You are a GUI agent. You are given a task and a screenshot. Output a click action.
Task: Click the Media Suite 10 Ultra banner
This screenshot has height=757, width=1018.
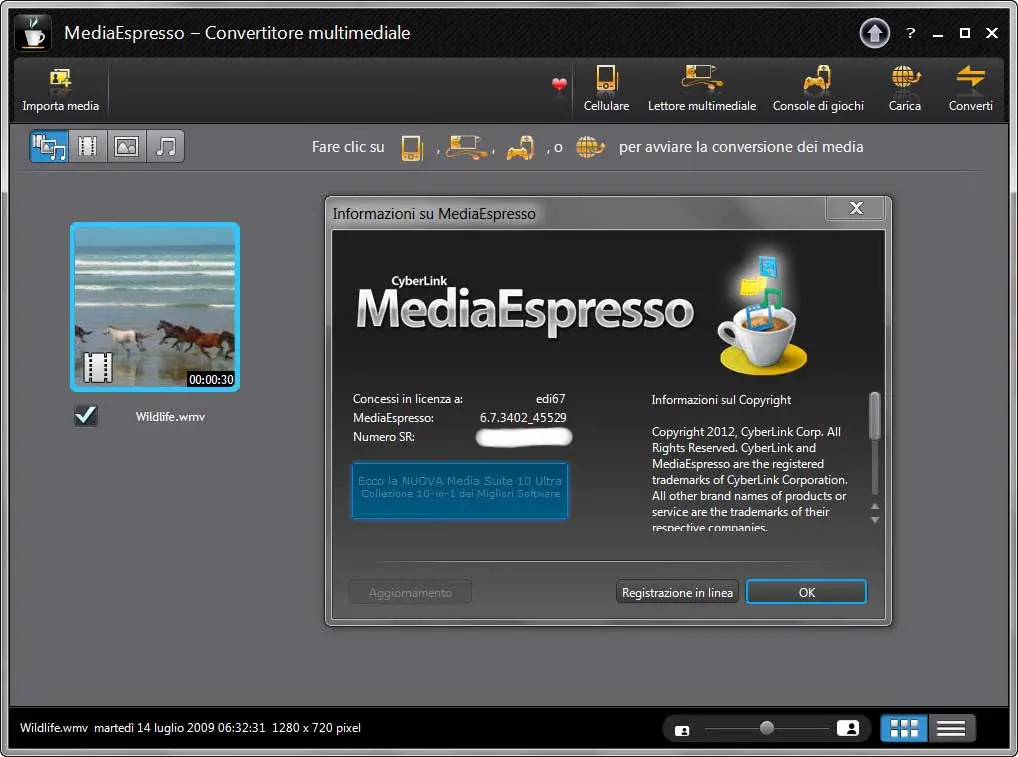click(460, 490)
